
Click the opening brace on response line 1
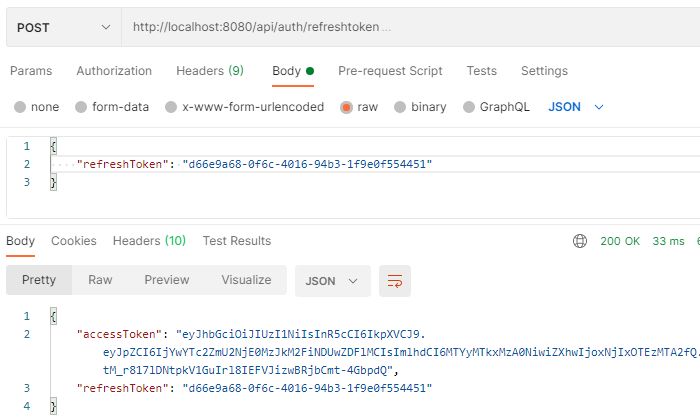53,316
